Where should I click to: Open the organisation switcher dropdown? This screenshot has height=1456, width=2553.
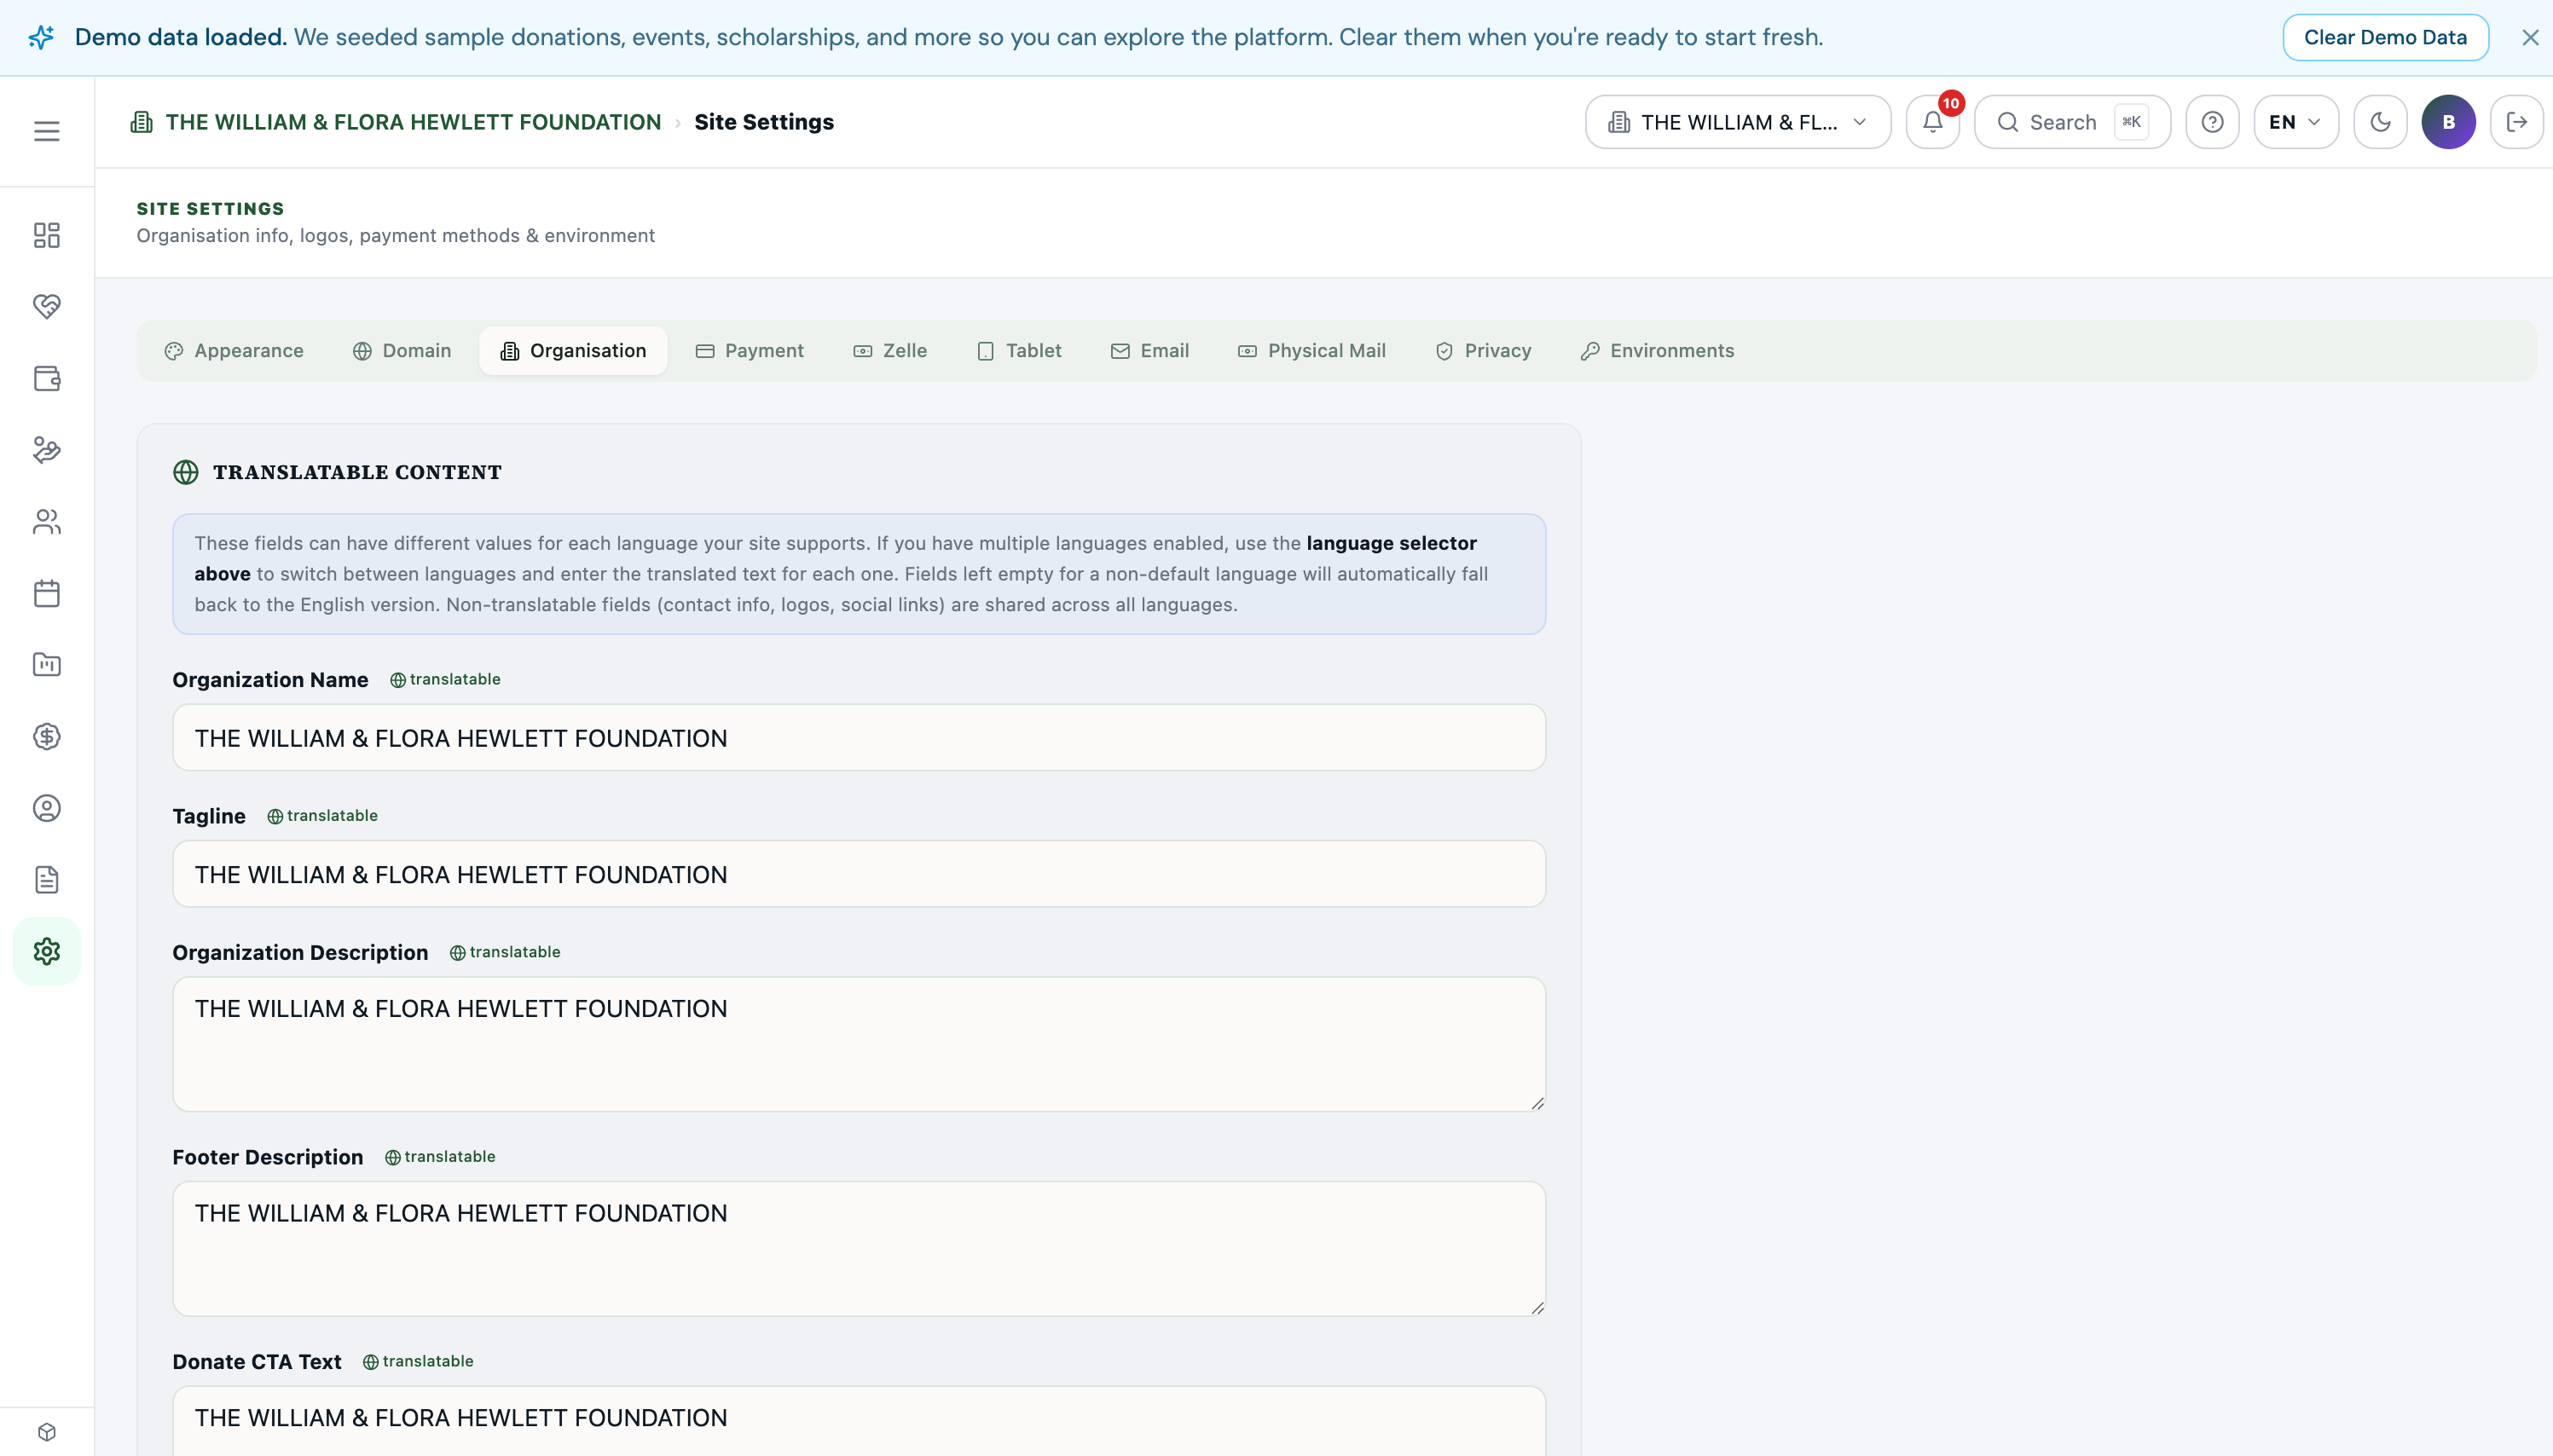[1738, 122]
